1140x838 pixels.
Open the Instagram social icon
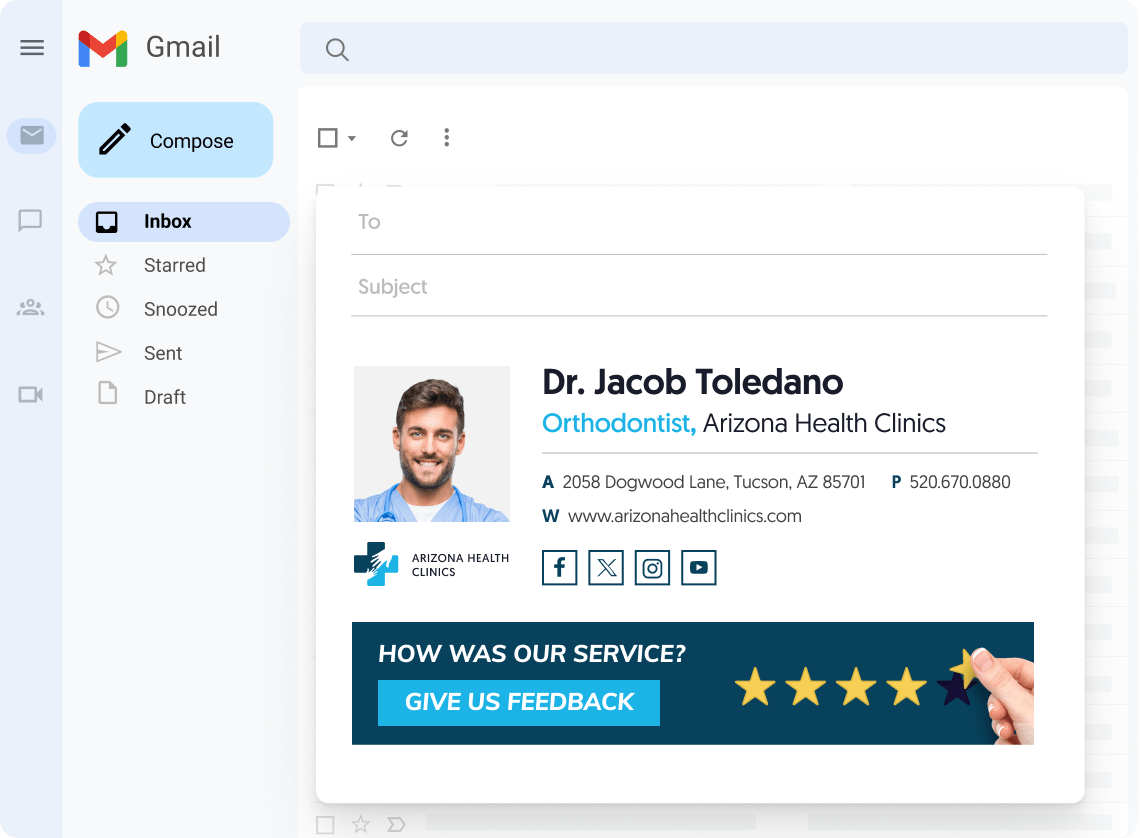[x=652, y=568]
